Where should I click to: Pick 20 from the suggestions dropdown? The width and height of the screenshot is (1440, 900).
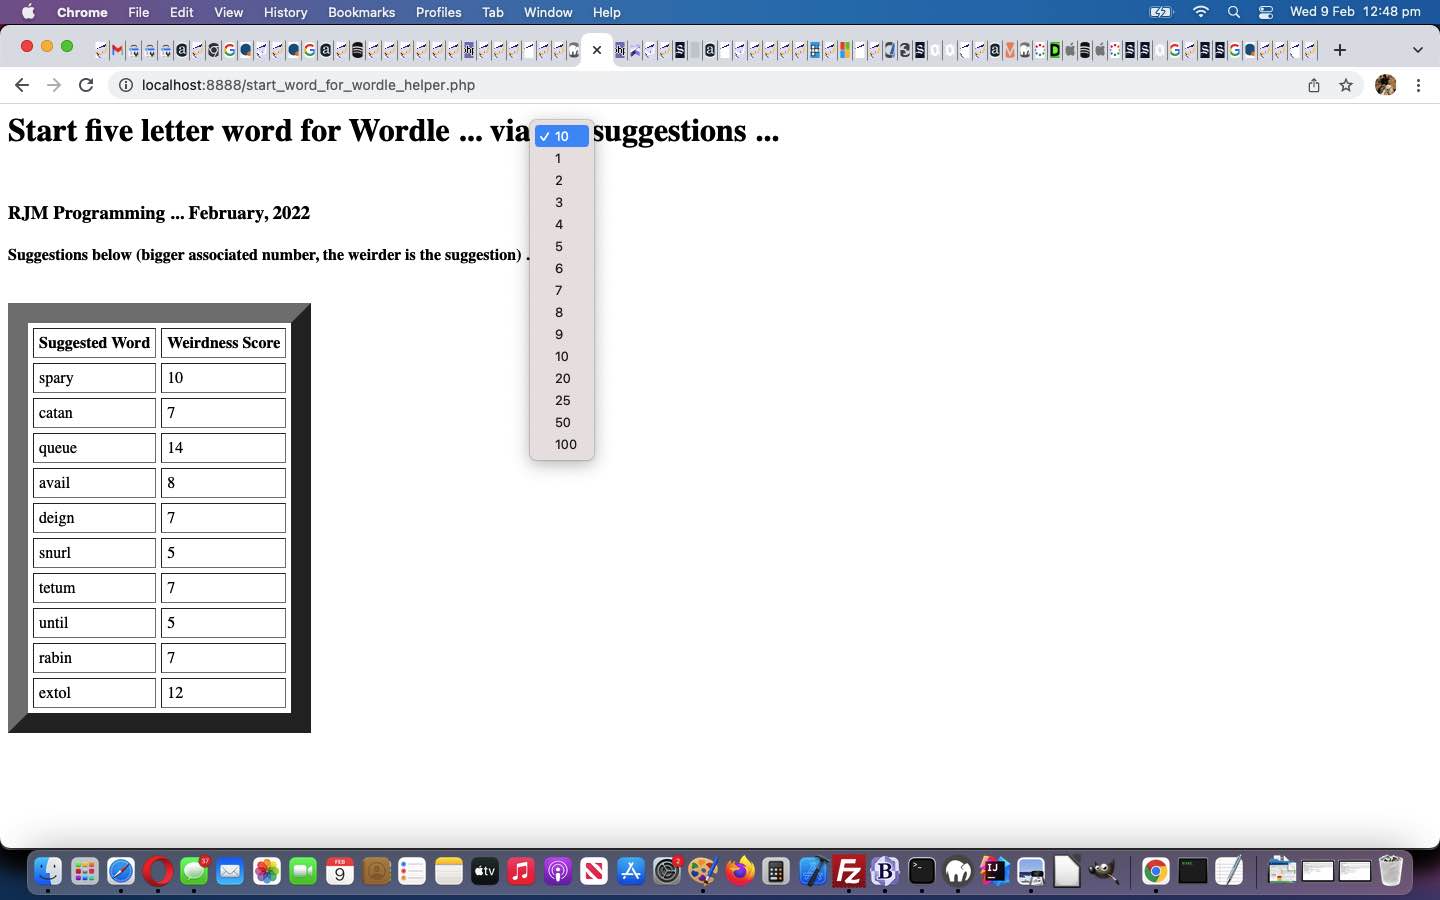coord(562,378)
